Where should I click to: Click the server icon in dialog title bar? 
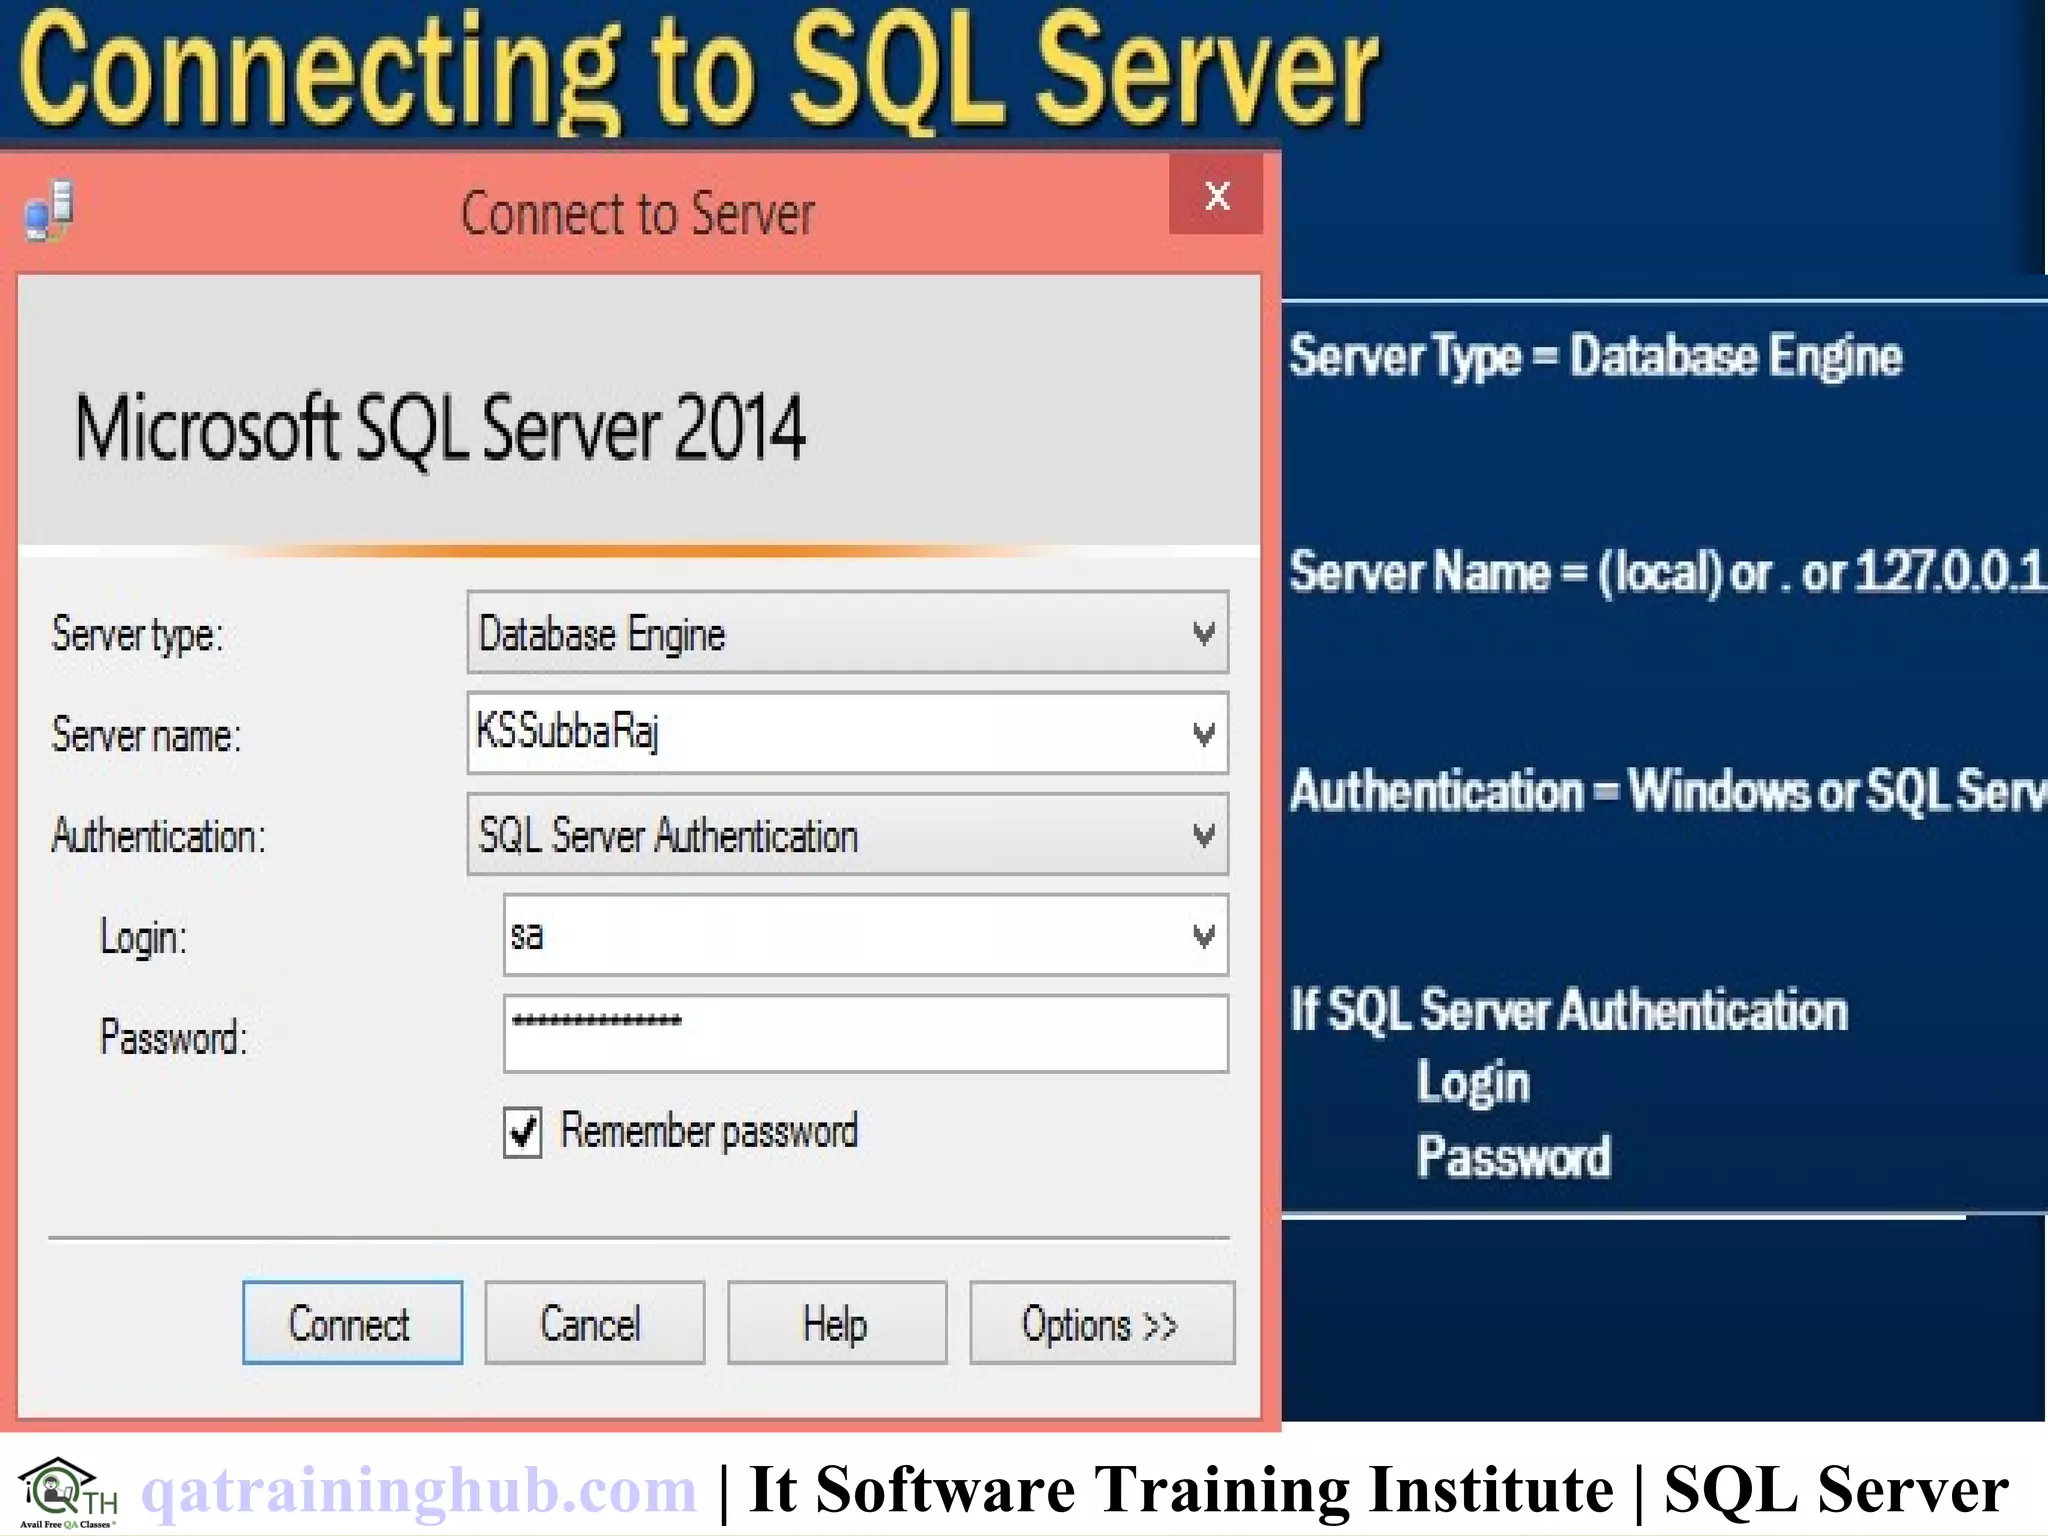pyautogui.click(x=49, y=211)
